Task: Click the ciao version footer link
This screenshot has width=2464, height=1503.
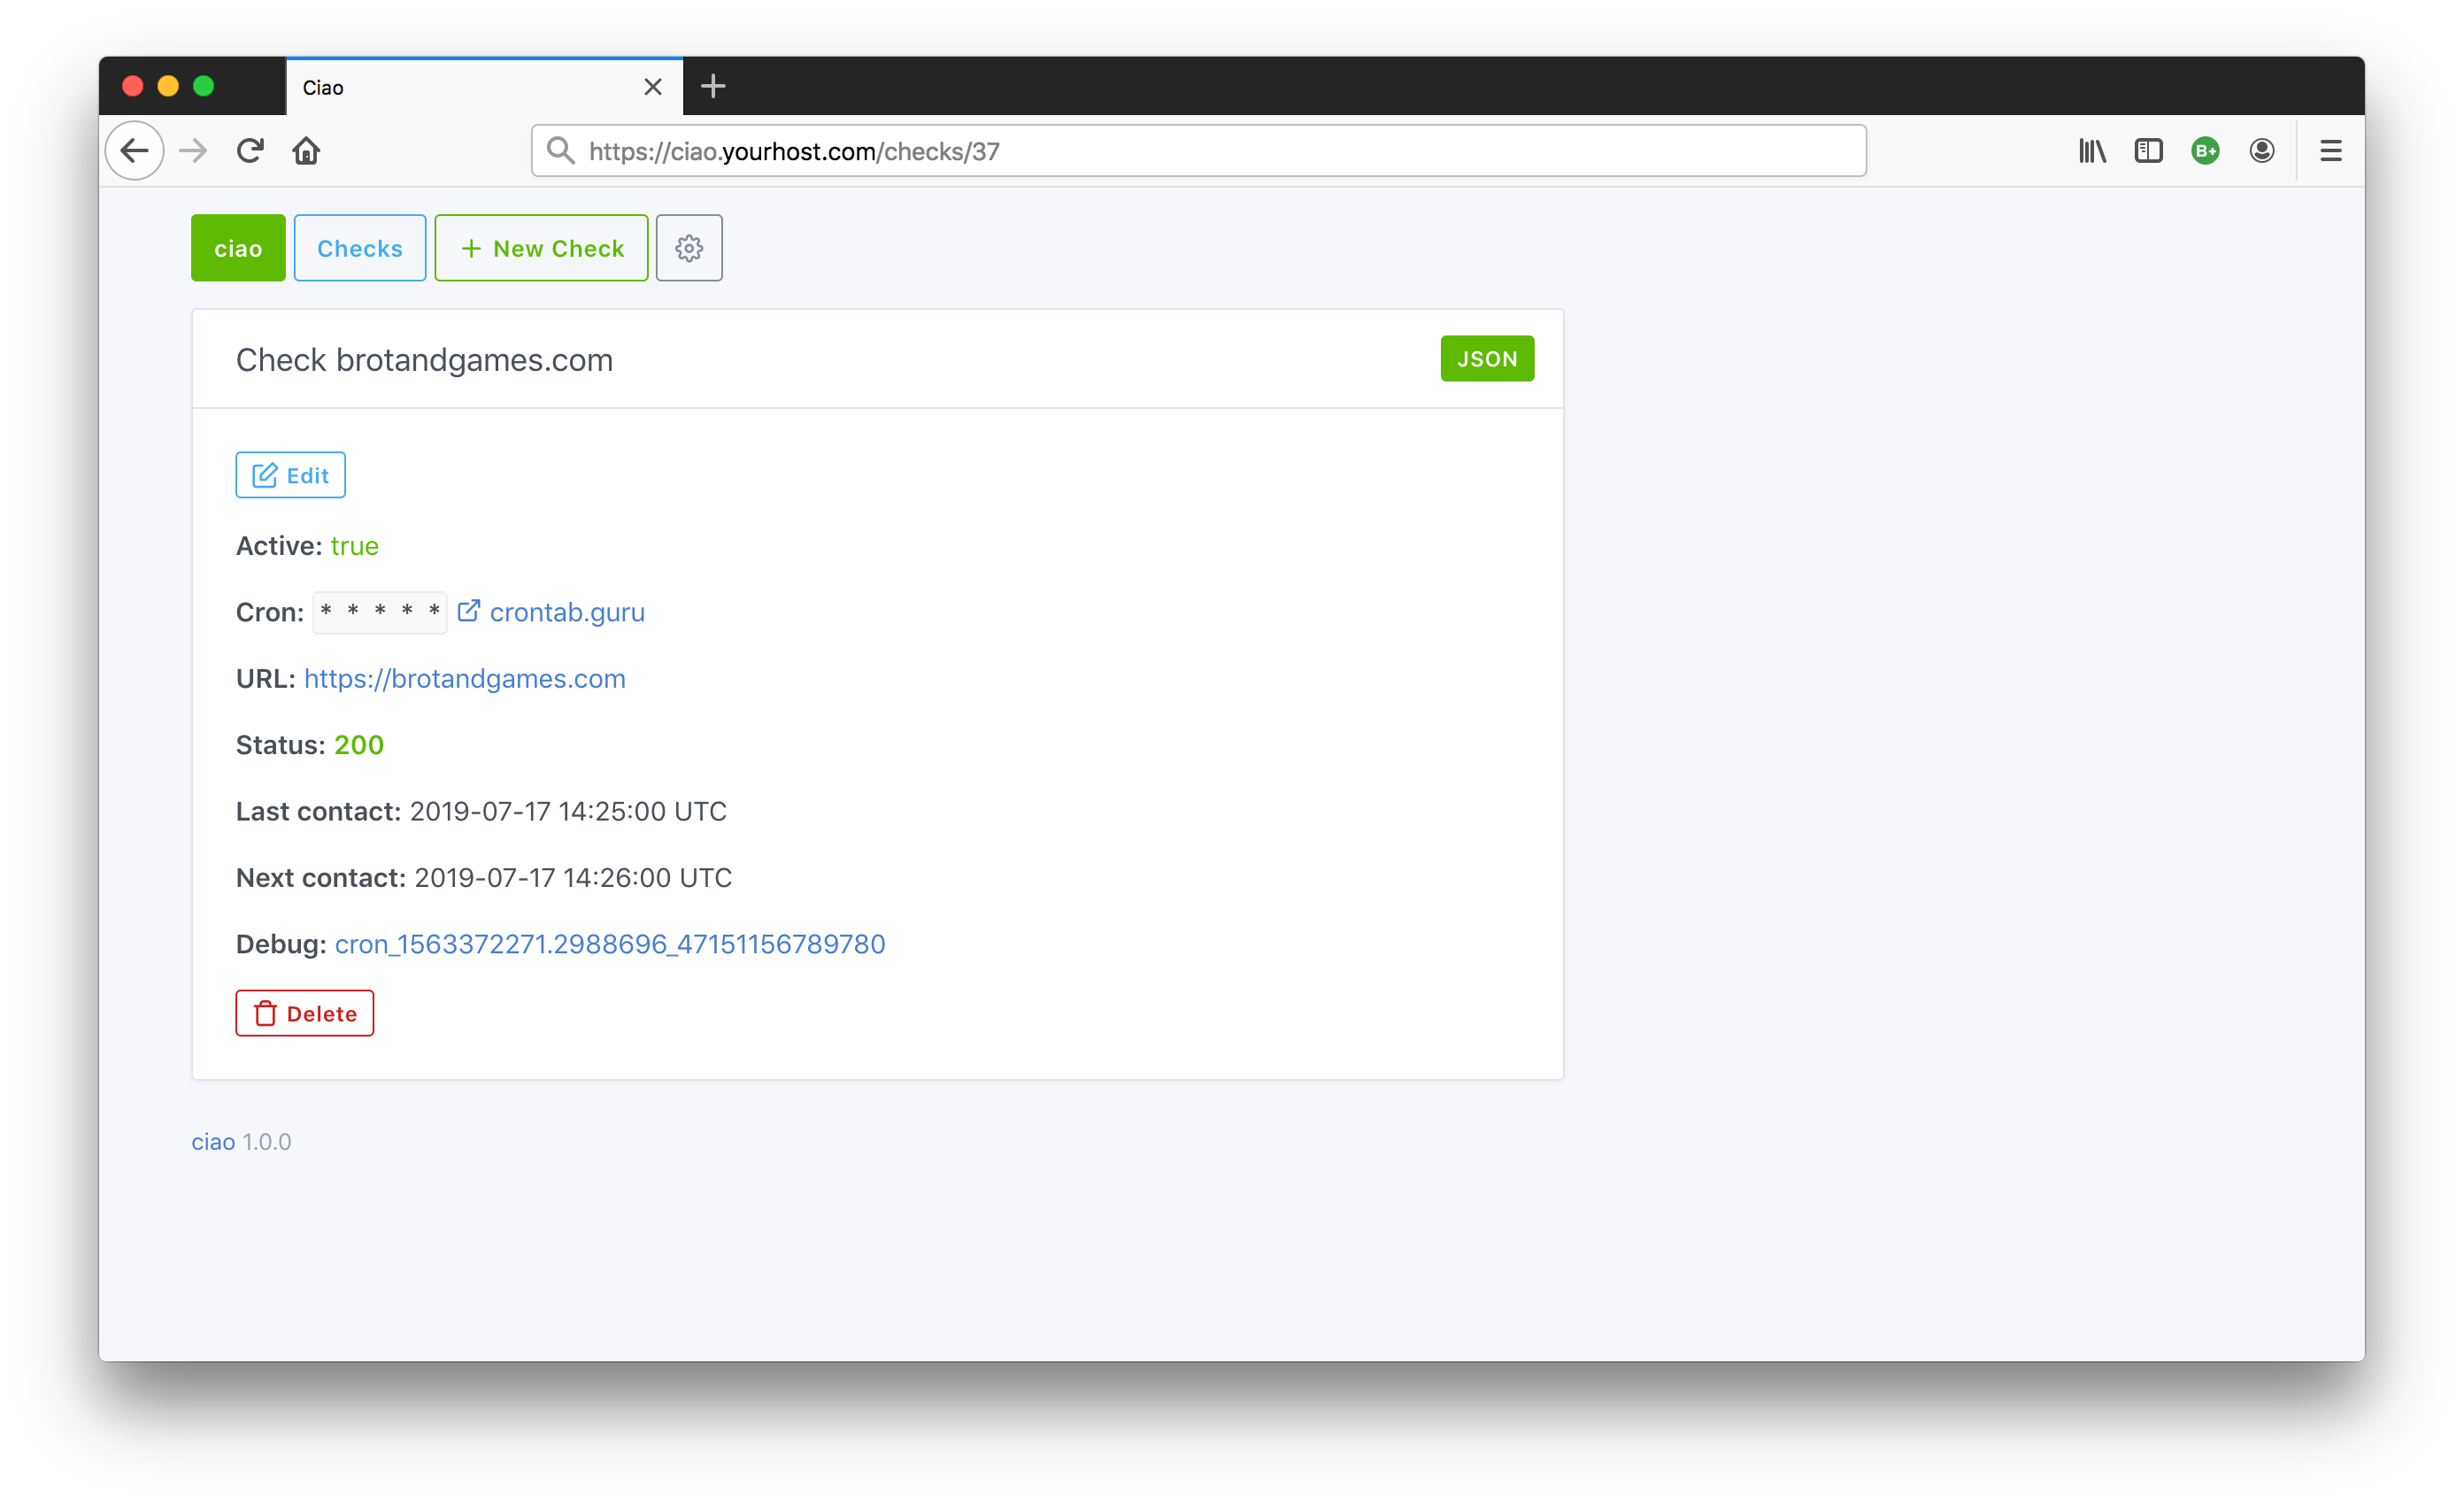Action: click(210, 1138)
